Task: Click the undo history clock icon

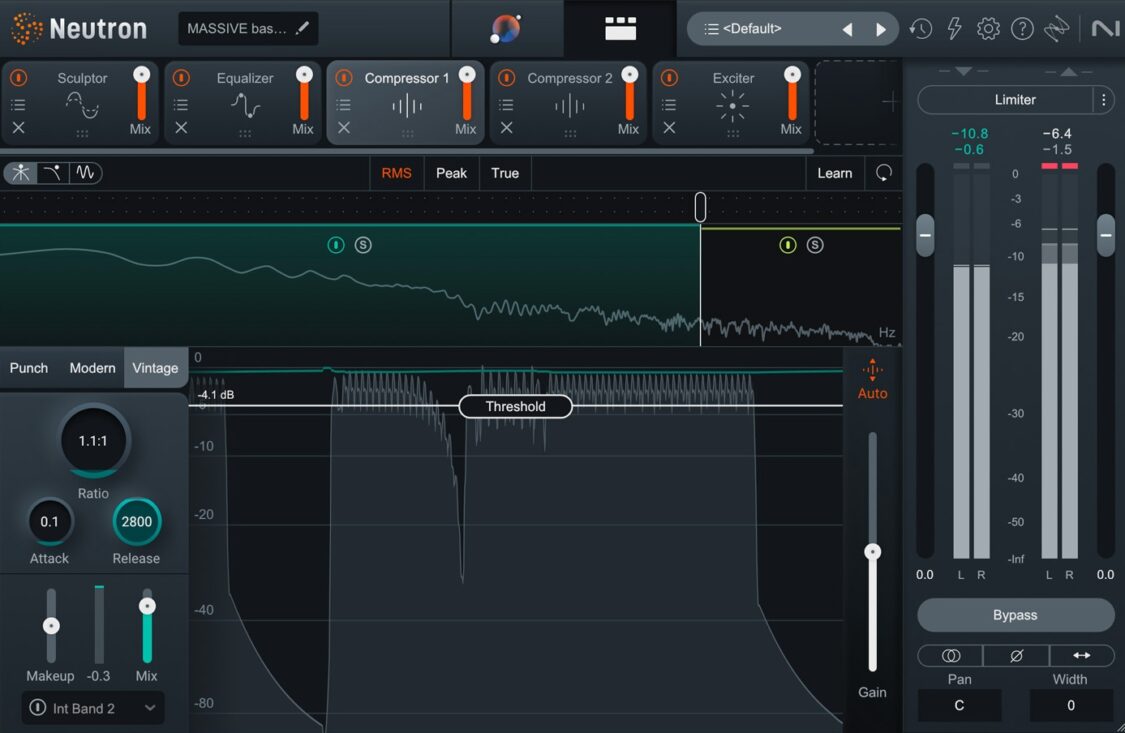Action: (920, 28)
